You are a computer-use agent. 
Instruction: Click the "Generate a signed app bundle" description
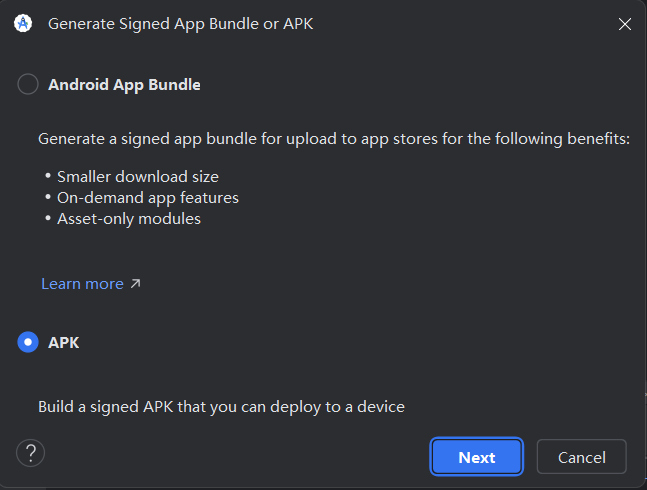click(x=334, y=139)
